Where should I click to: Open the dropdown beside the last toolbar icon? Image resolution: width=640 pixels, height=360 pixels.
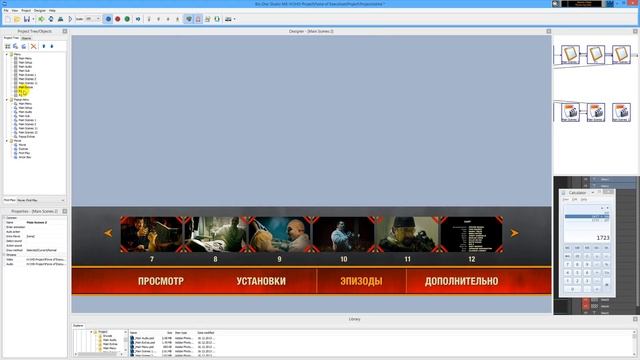tap(234, 19)
